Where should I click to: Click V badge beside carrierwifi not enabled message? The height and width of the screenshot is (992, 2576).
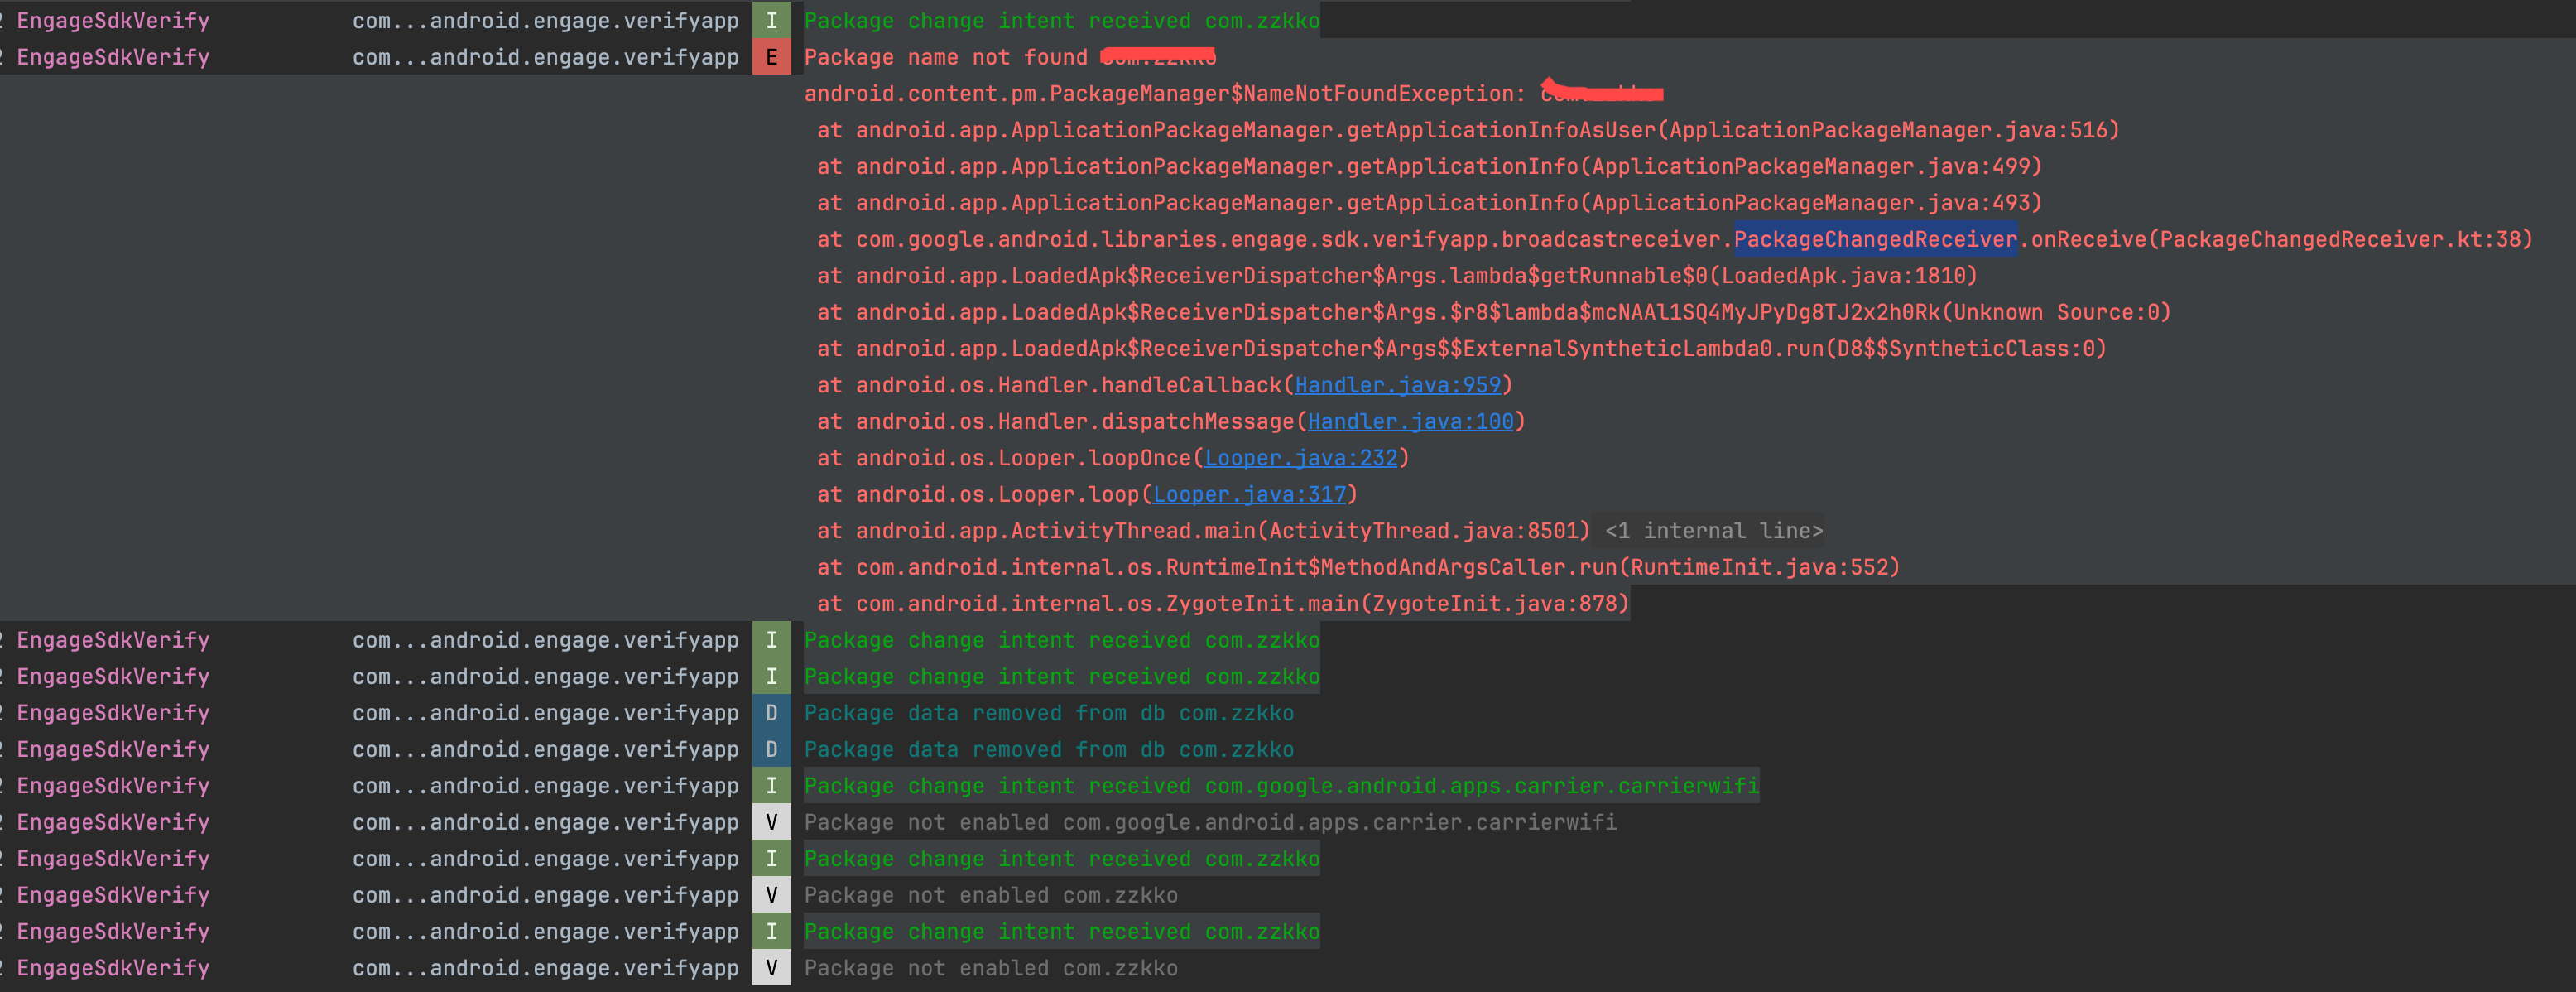[x=771, y=822]
